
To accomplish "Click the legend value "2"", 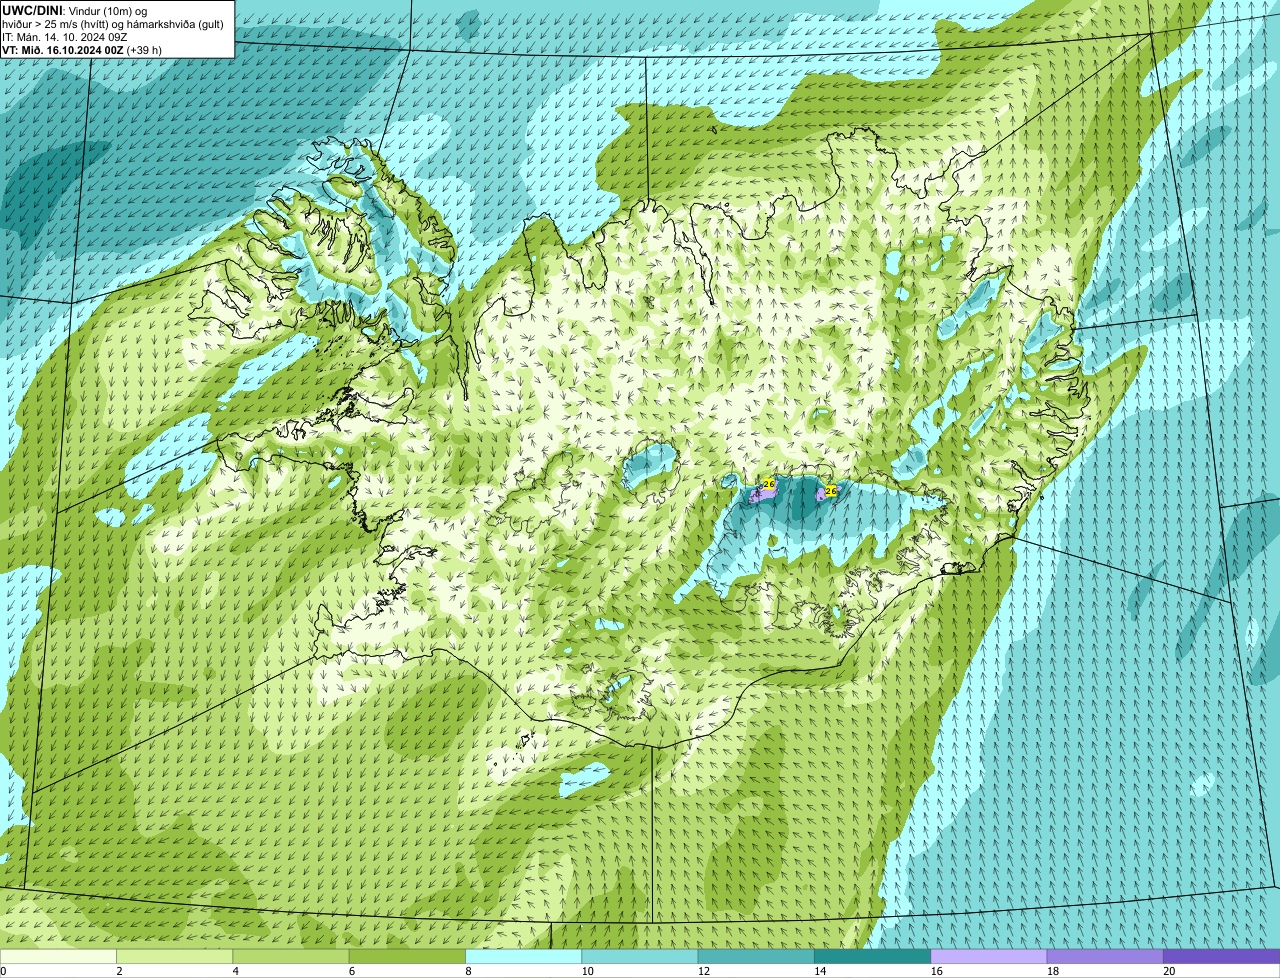I will pos(119,971).
